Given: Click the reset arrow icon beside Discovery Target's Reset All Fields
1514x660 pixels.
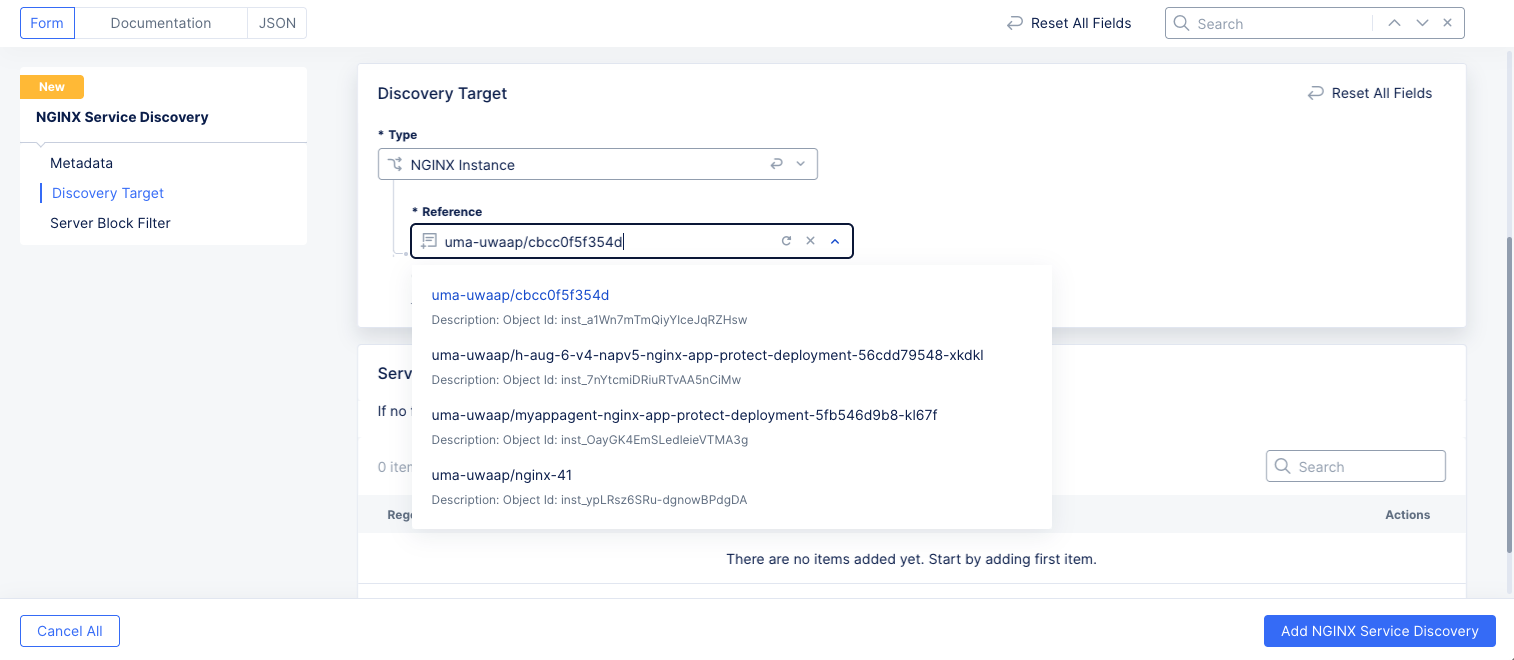Looking at the screenshot, I should (1315, 93).
